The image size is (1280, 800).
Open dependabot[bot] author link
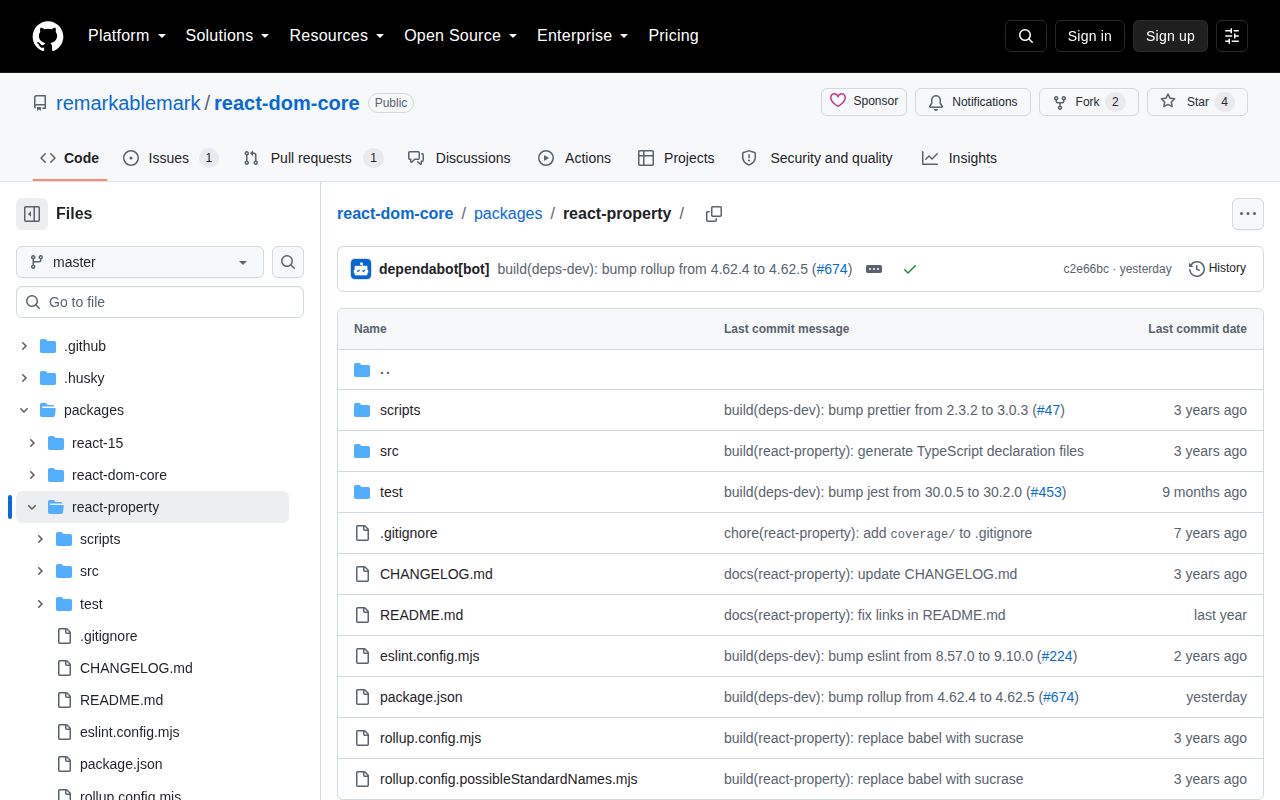tap(434, 269)
